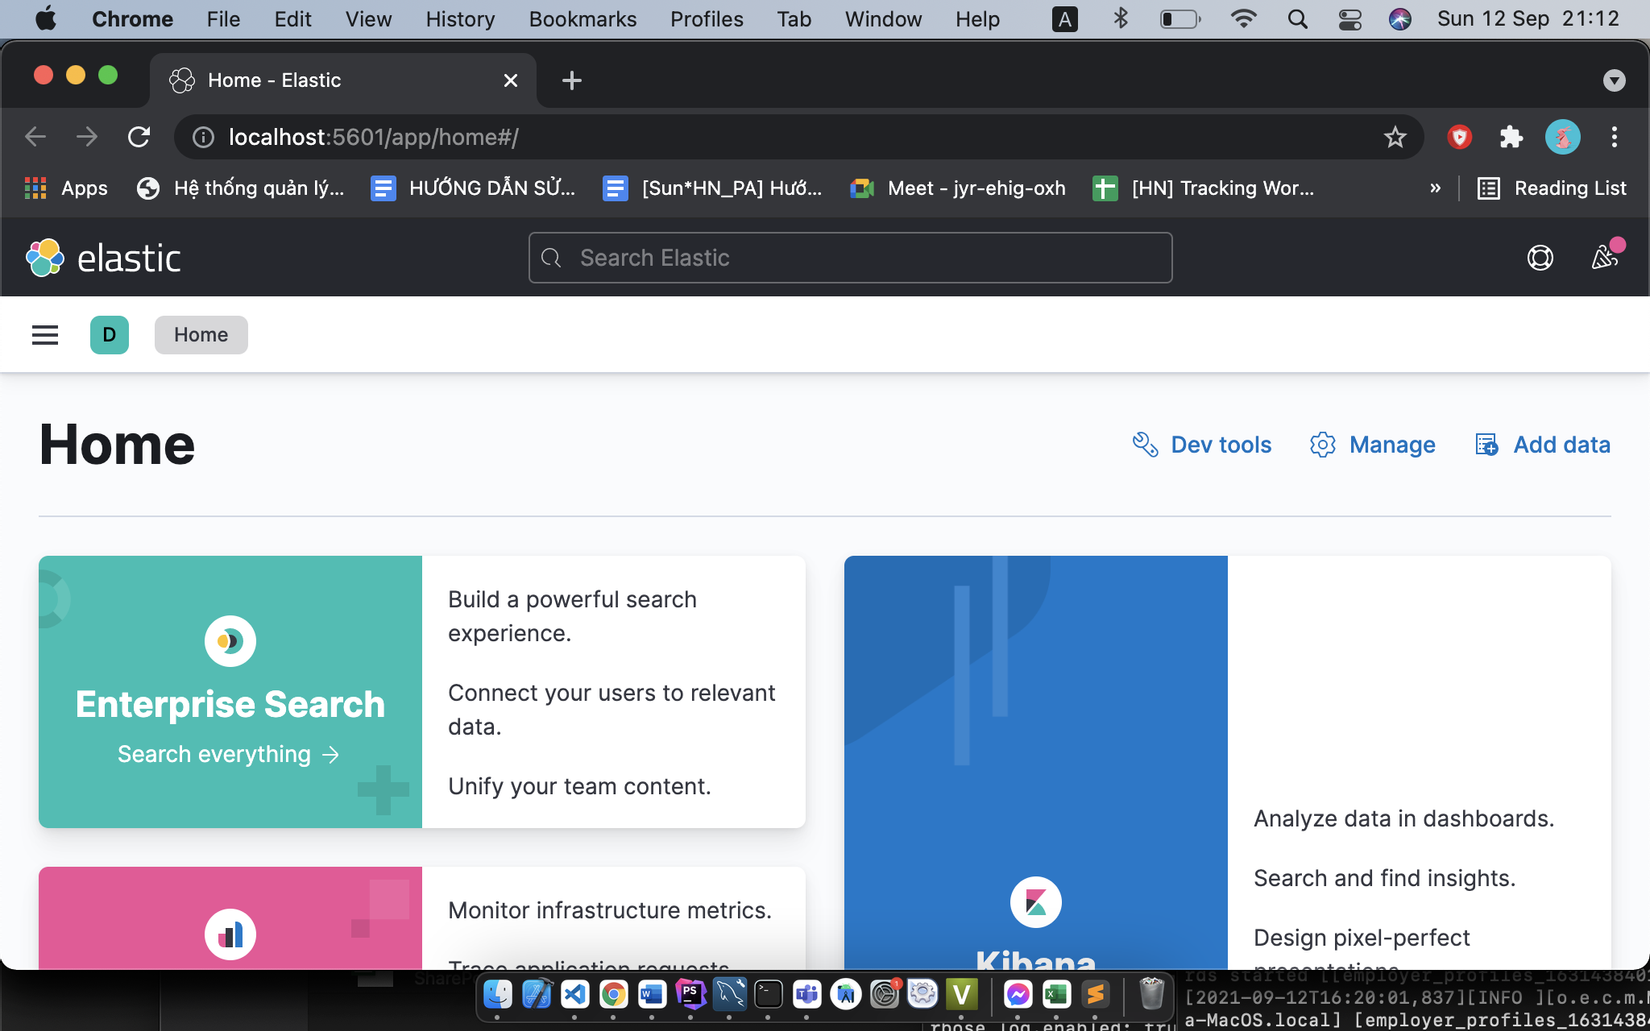1650x1031 pixels.
Task: Open Terminal from the Dock
Action: tap(768, 994)
